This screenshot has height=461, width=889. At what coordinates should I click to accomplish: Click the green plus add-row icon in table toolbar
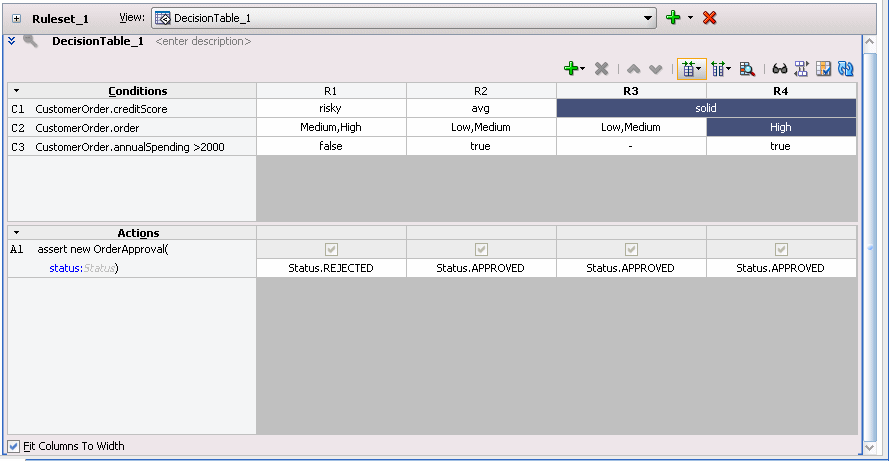[570, 69]
